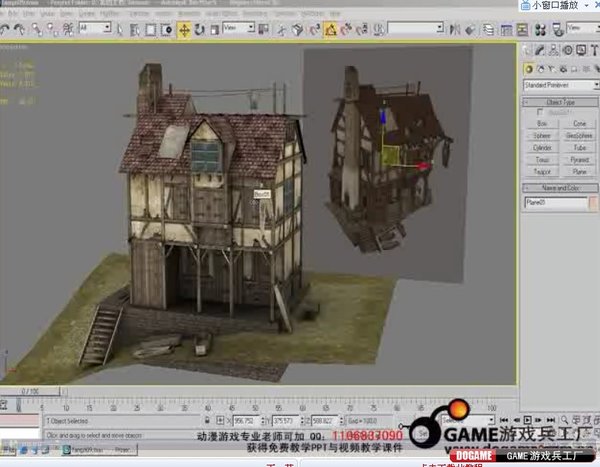Select the Lights category icon
Image resolution: width=600 pixels, height=467 pixels.
pos(552,67)
